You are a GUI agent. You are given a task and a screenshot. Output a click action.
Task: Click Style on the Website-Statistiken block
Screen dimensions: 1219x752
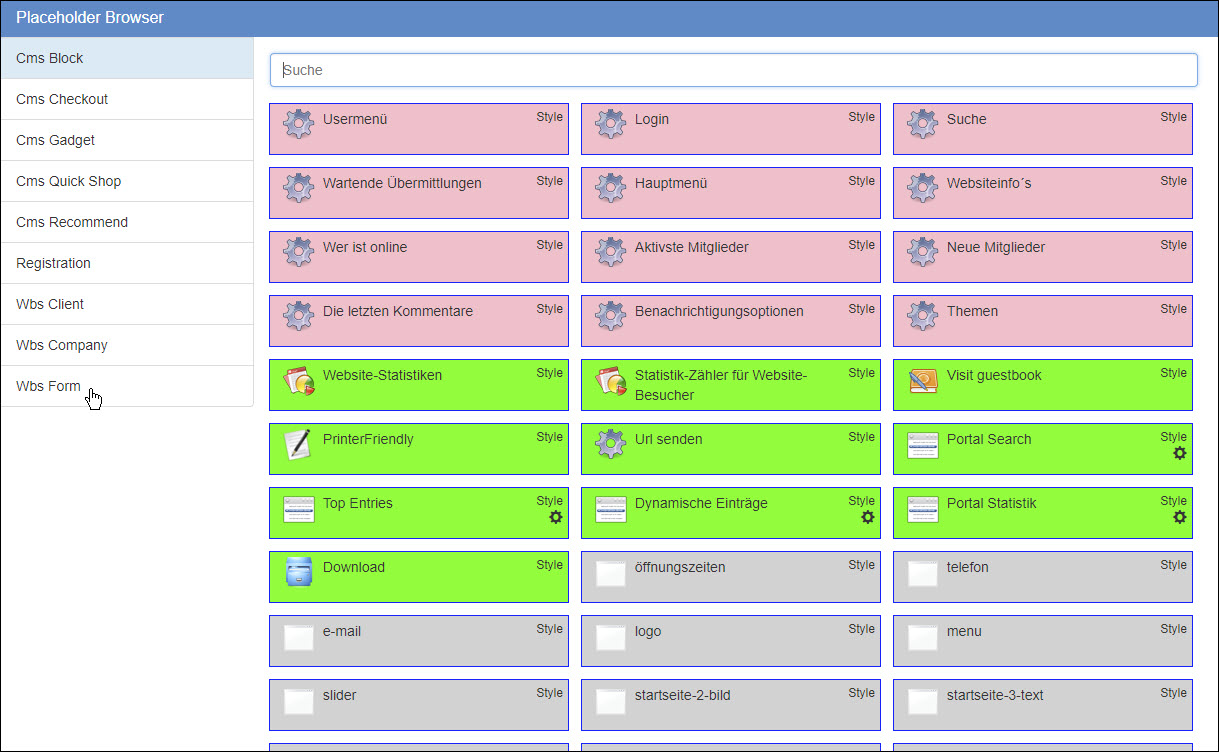550,373
